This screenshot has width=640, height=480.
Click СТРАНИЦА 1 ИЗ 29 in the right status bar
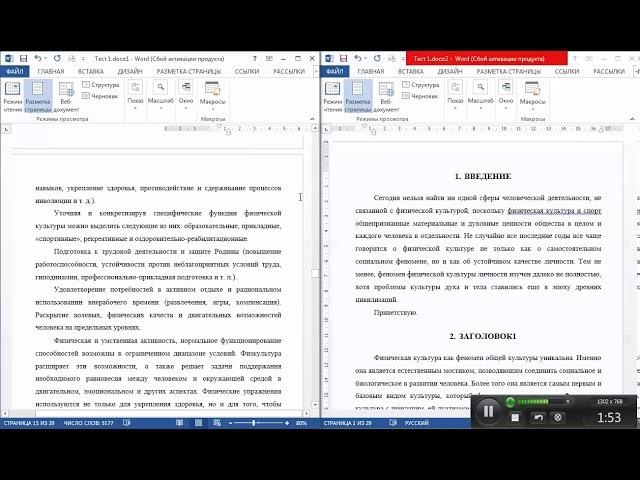click(x=347, y=423)
